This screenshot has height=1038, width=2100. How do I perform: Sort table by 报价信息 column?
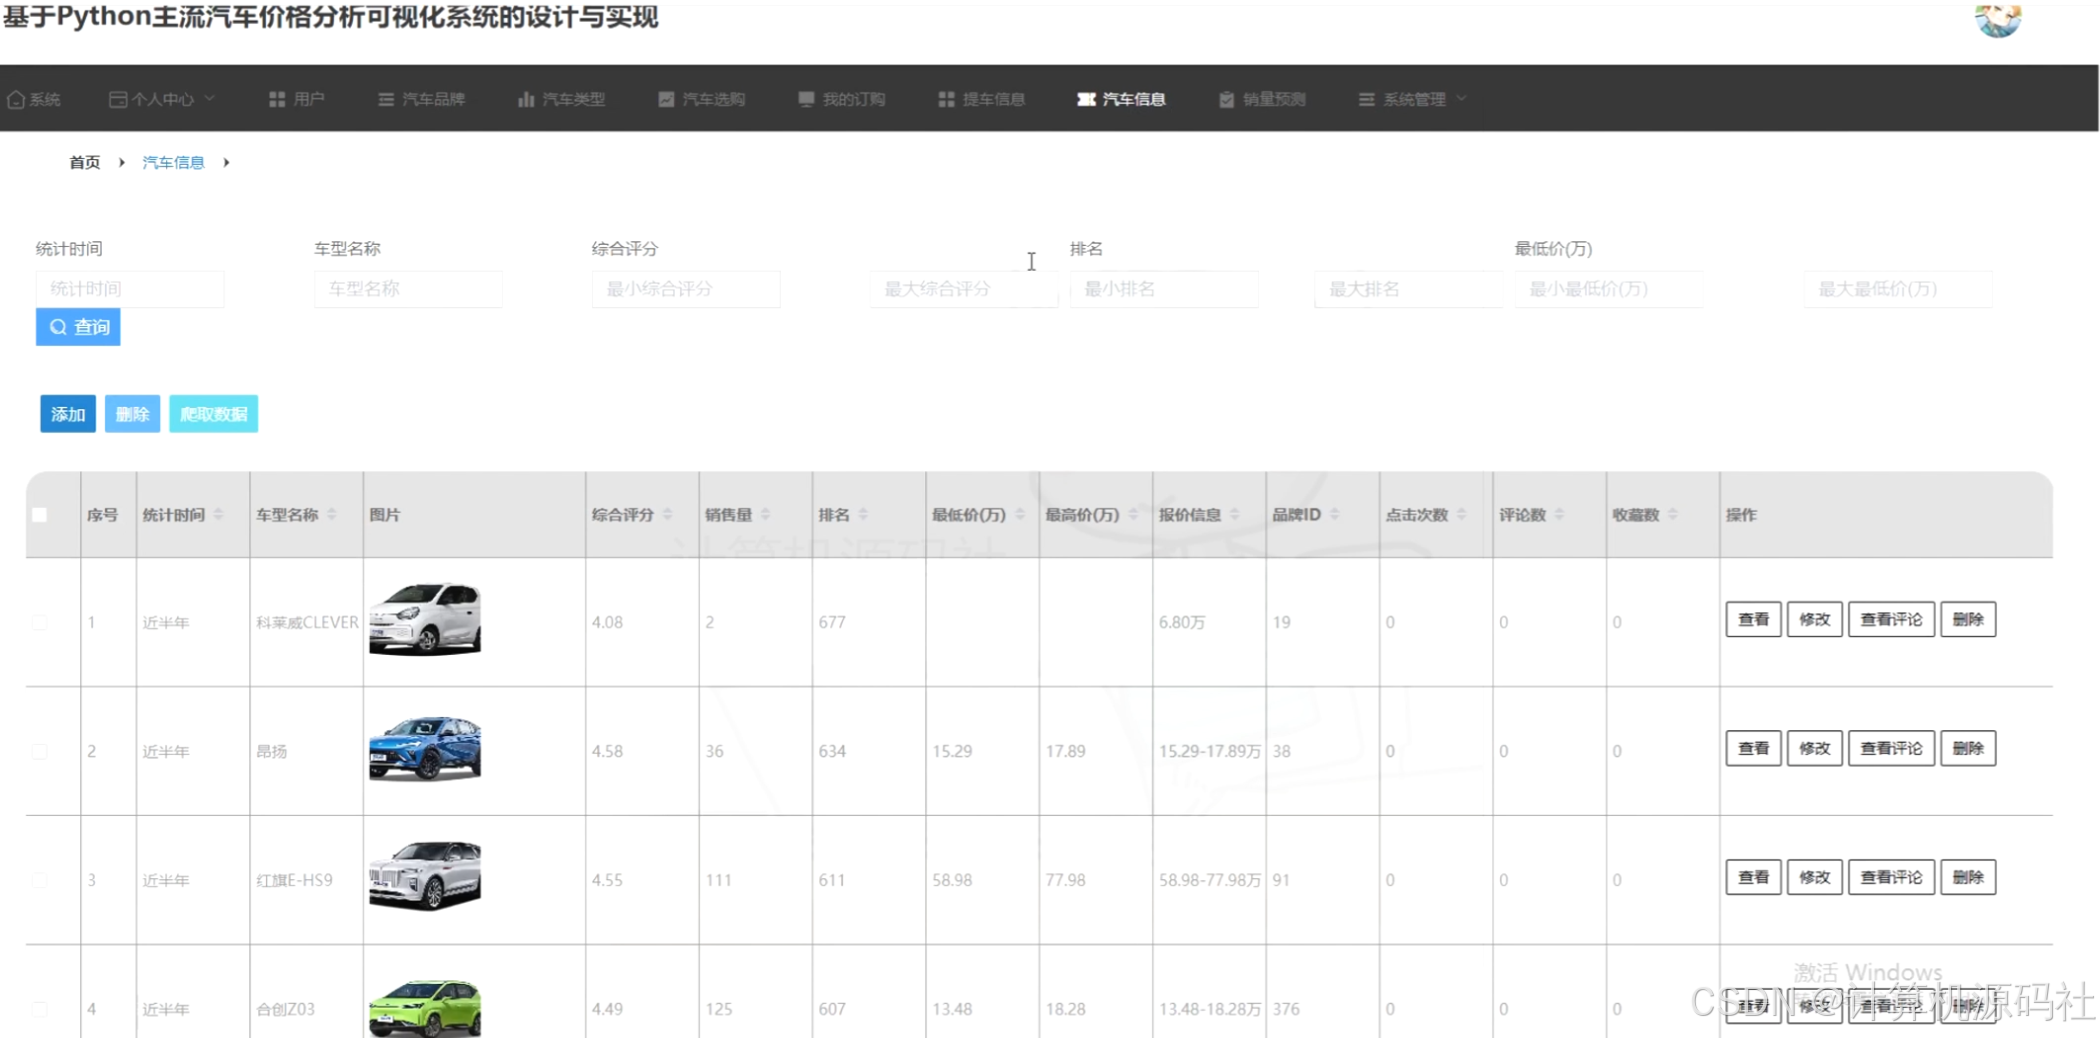tap(1235, 514)
